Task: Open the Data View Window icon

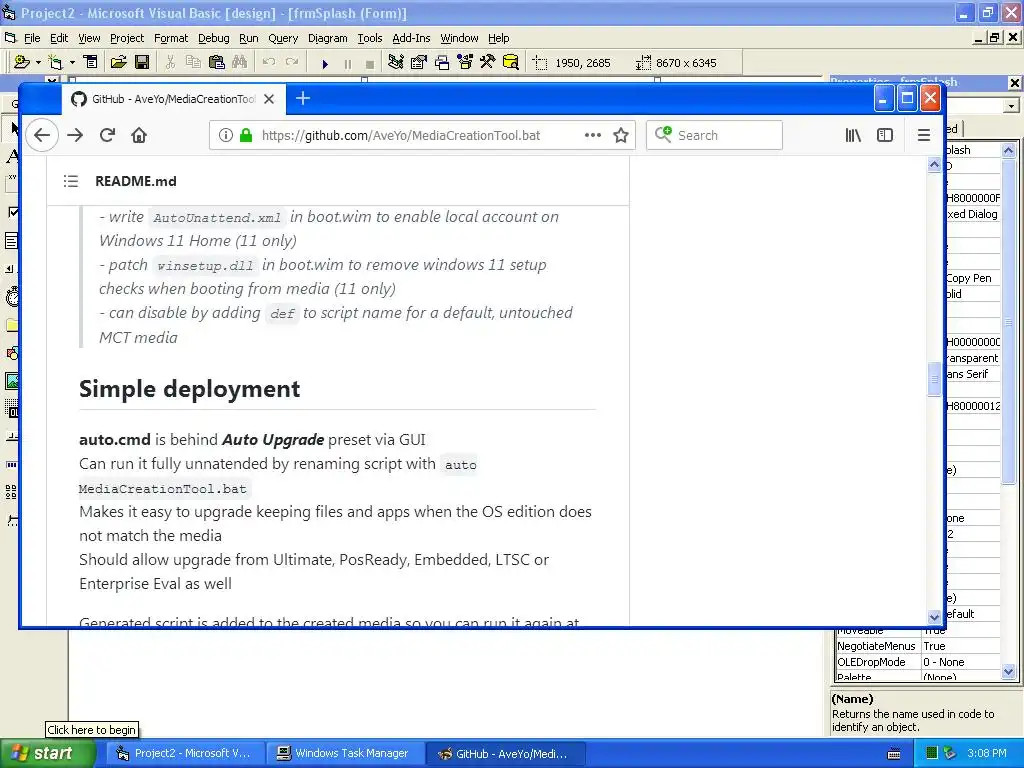Action: pos(511,62)
